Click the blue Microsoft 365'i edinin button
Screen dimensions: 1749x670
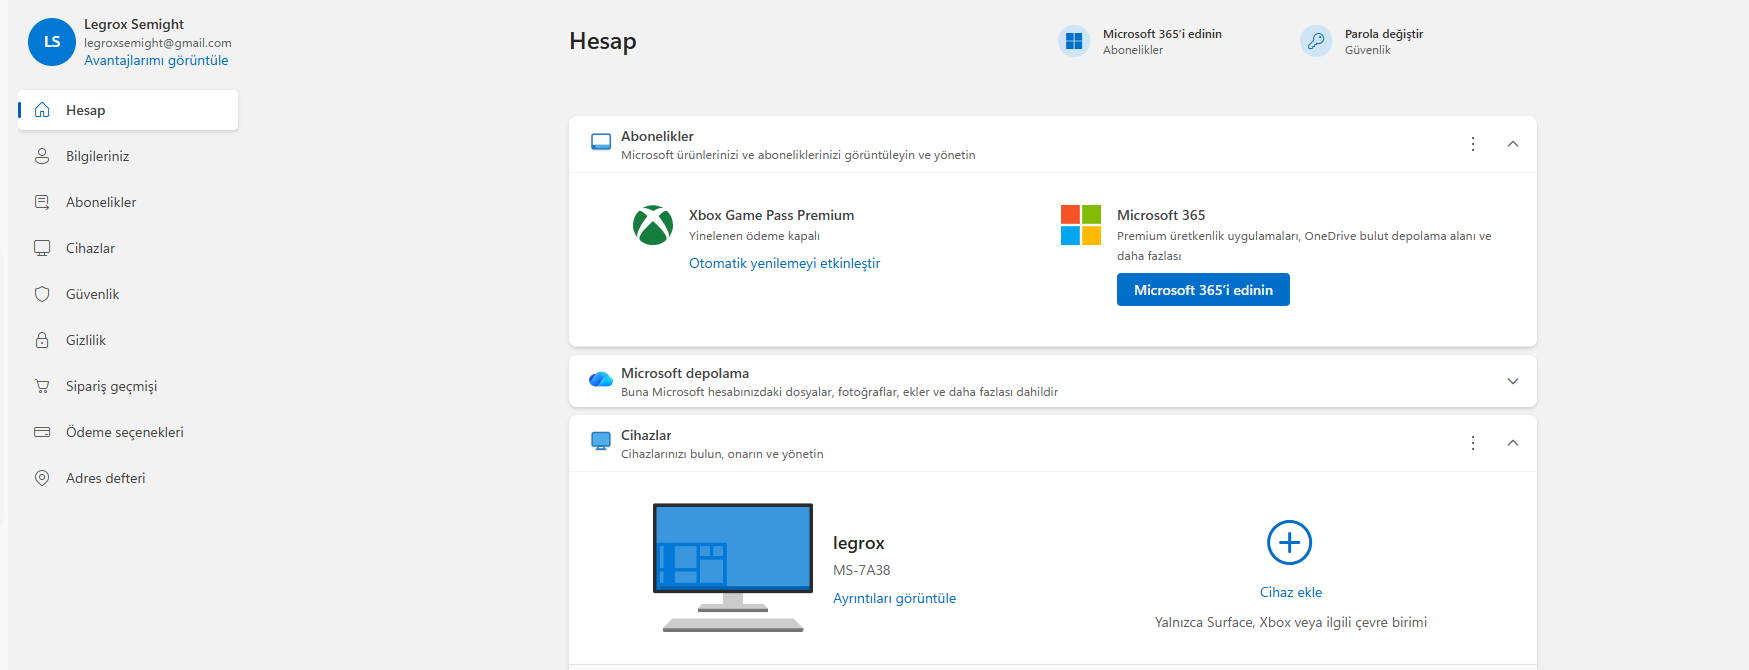pos(1203,290)
